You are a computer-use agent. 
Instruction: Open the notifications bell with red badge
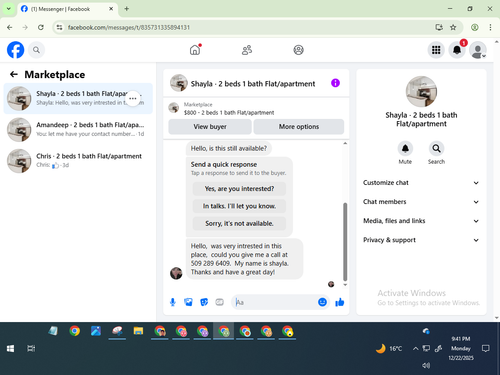coord(457,50)
